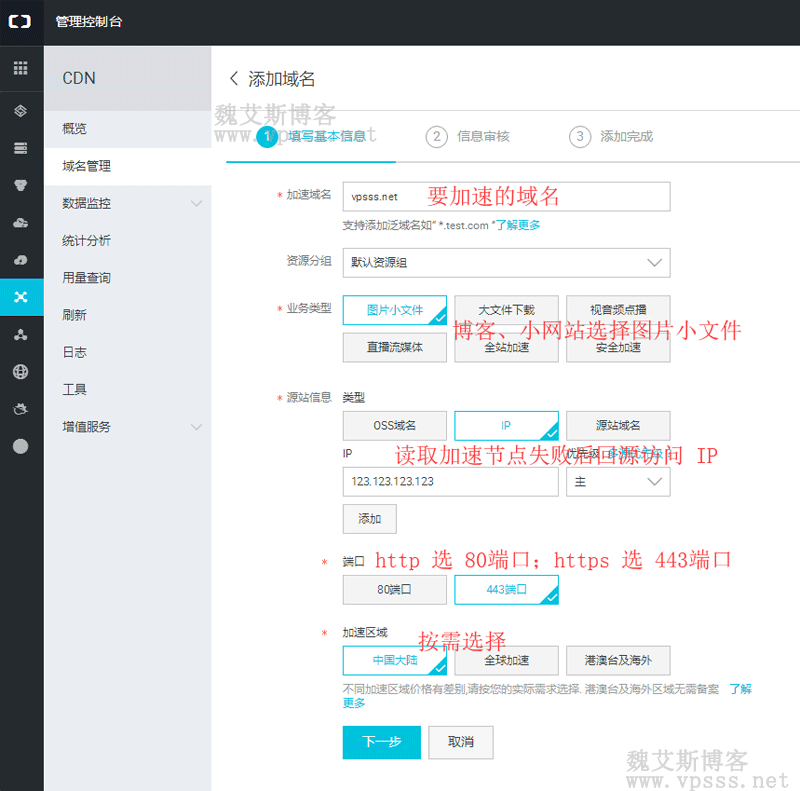This screenshot has width=800, height=791.
Task: Open the 资源分组 dropdown
Action: pyautogui.click(x=506, y=262)
